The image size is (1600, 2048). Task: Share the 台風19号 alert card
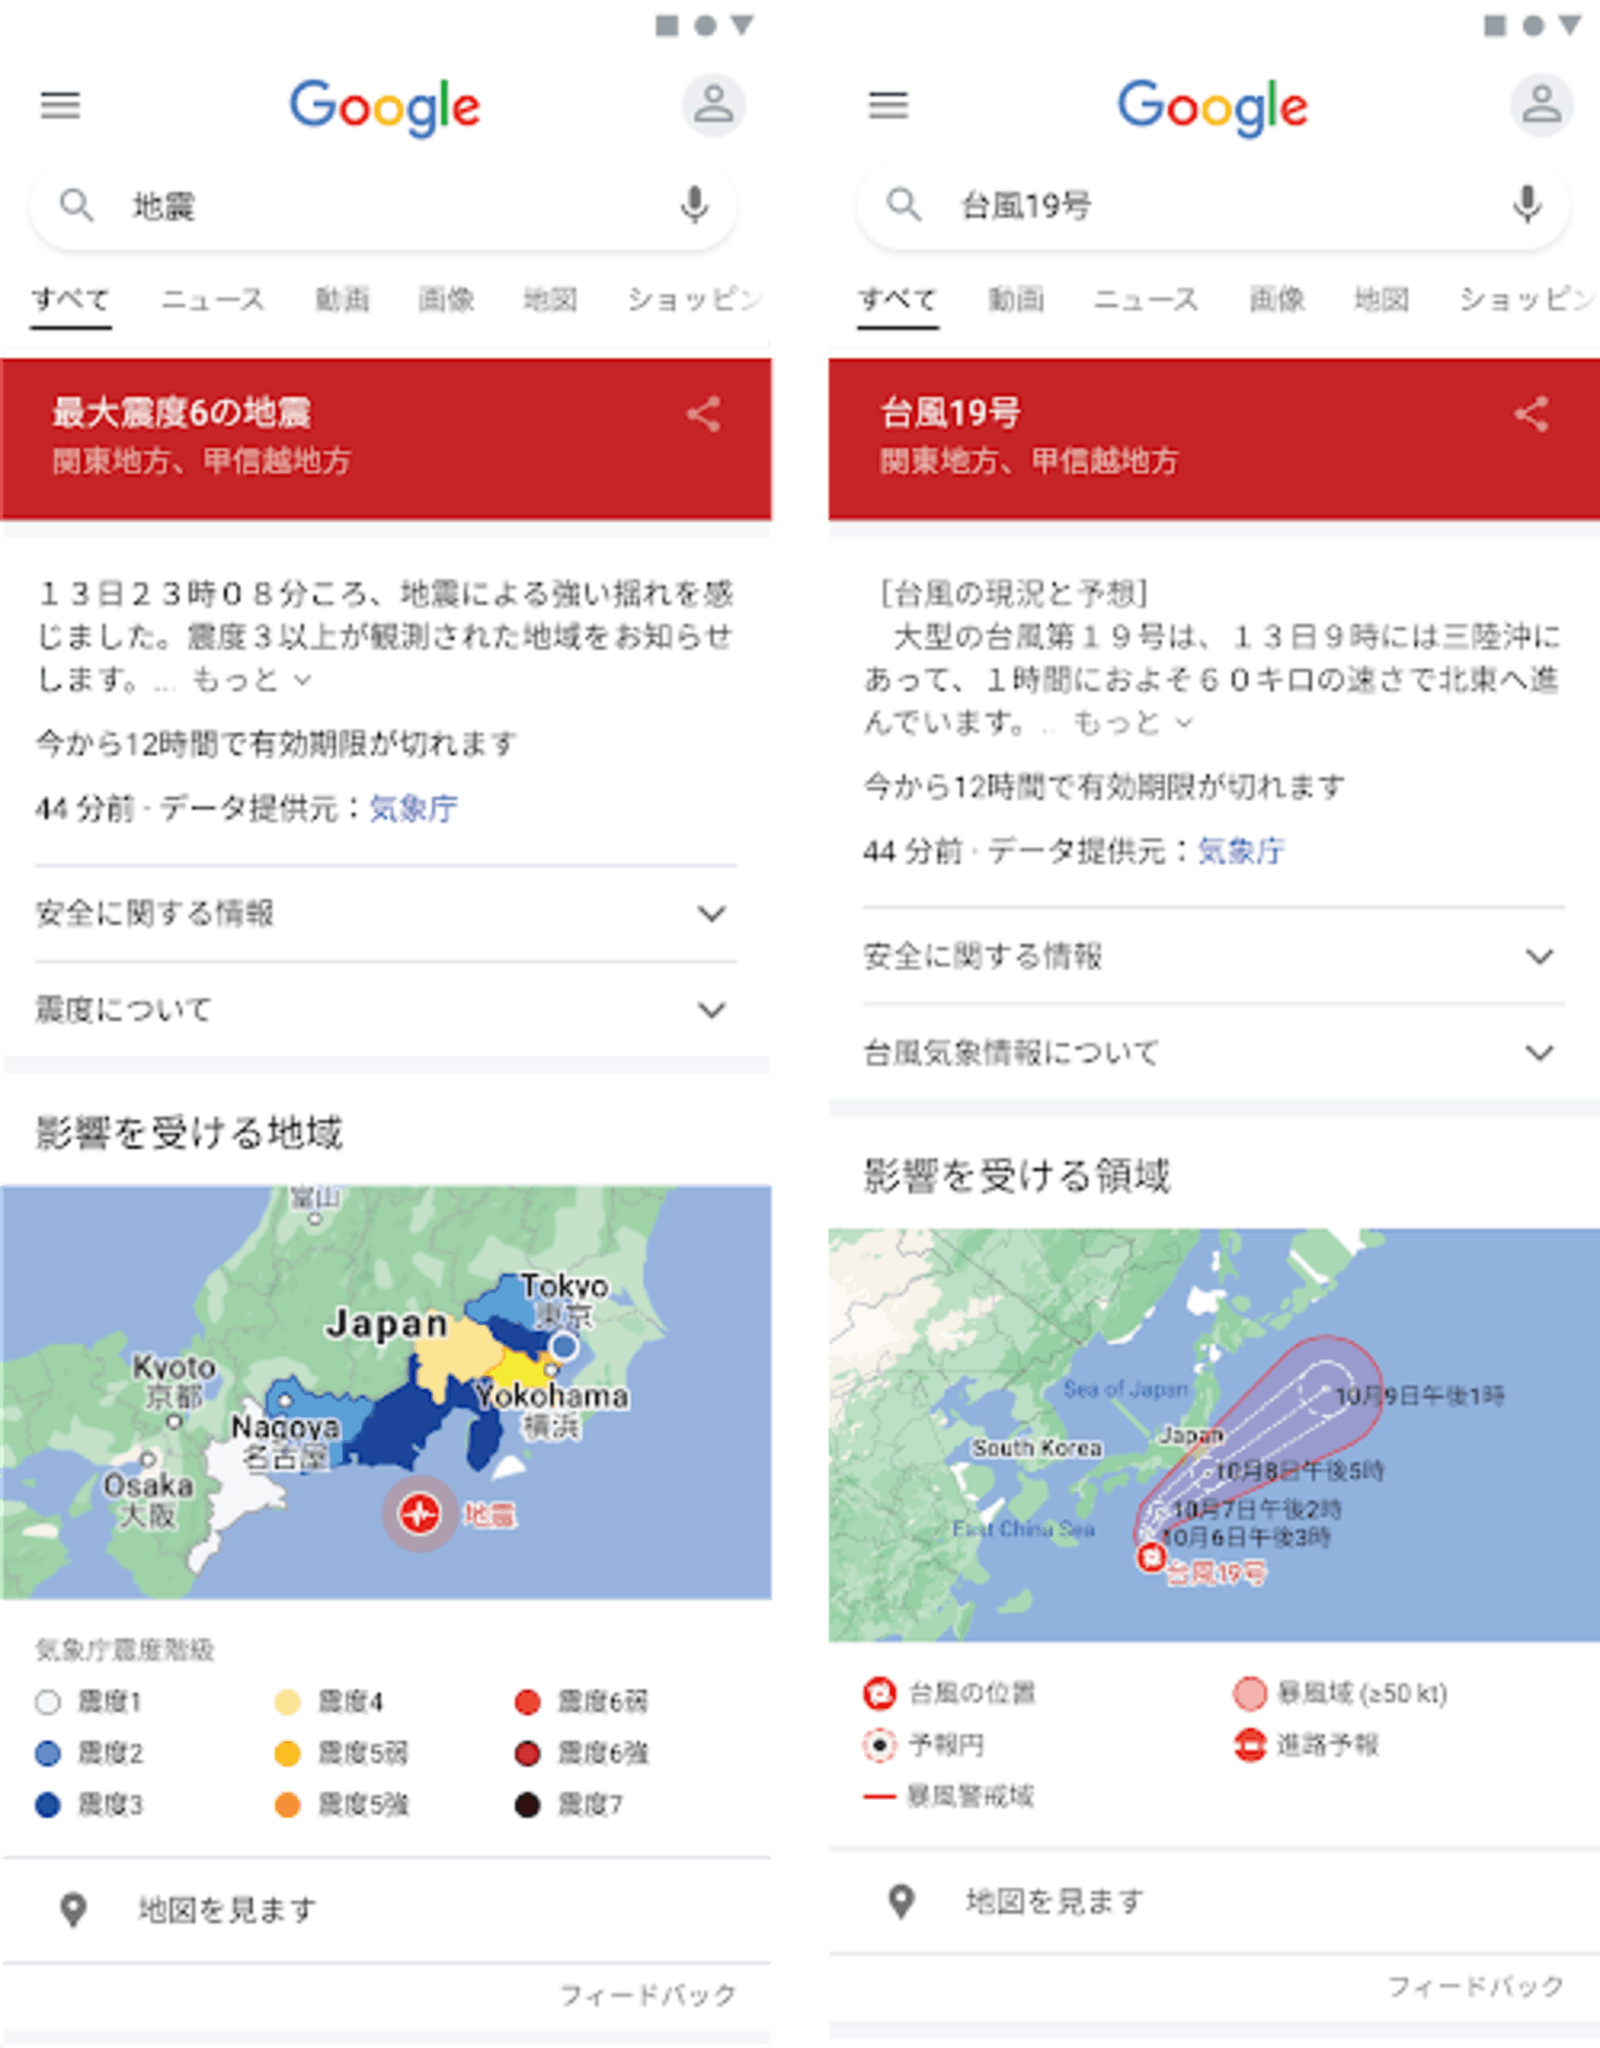(x=1532, y=414)
